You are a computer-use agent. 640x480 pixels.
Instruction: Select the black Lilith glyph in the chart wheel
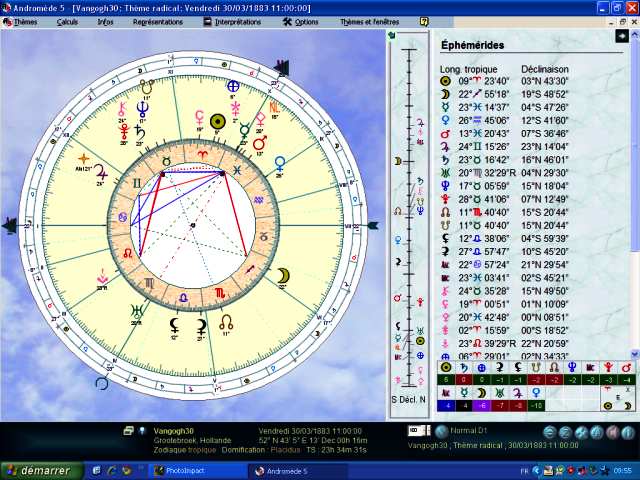tap(174, 326)
